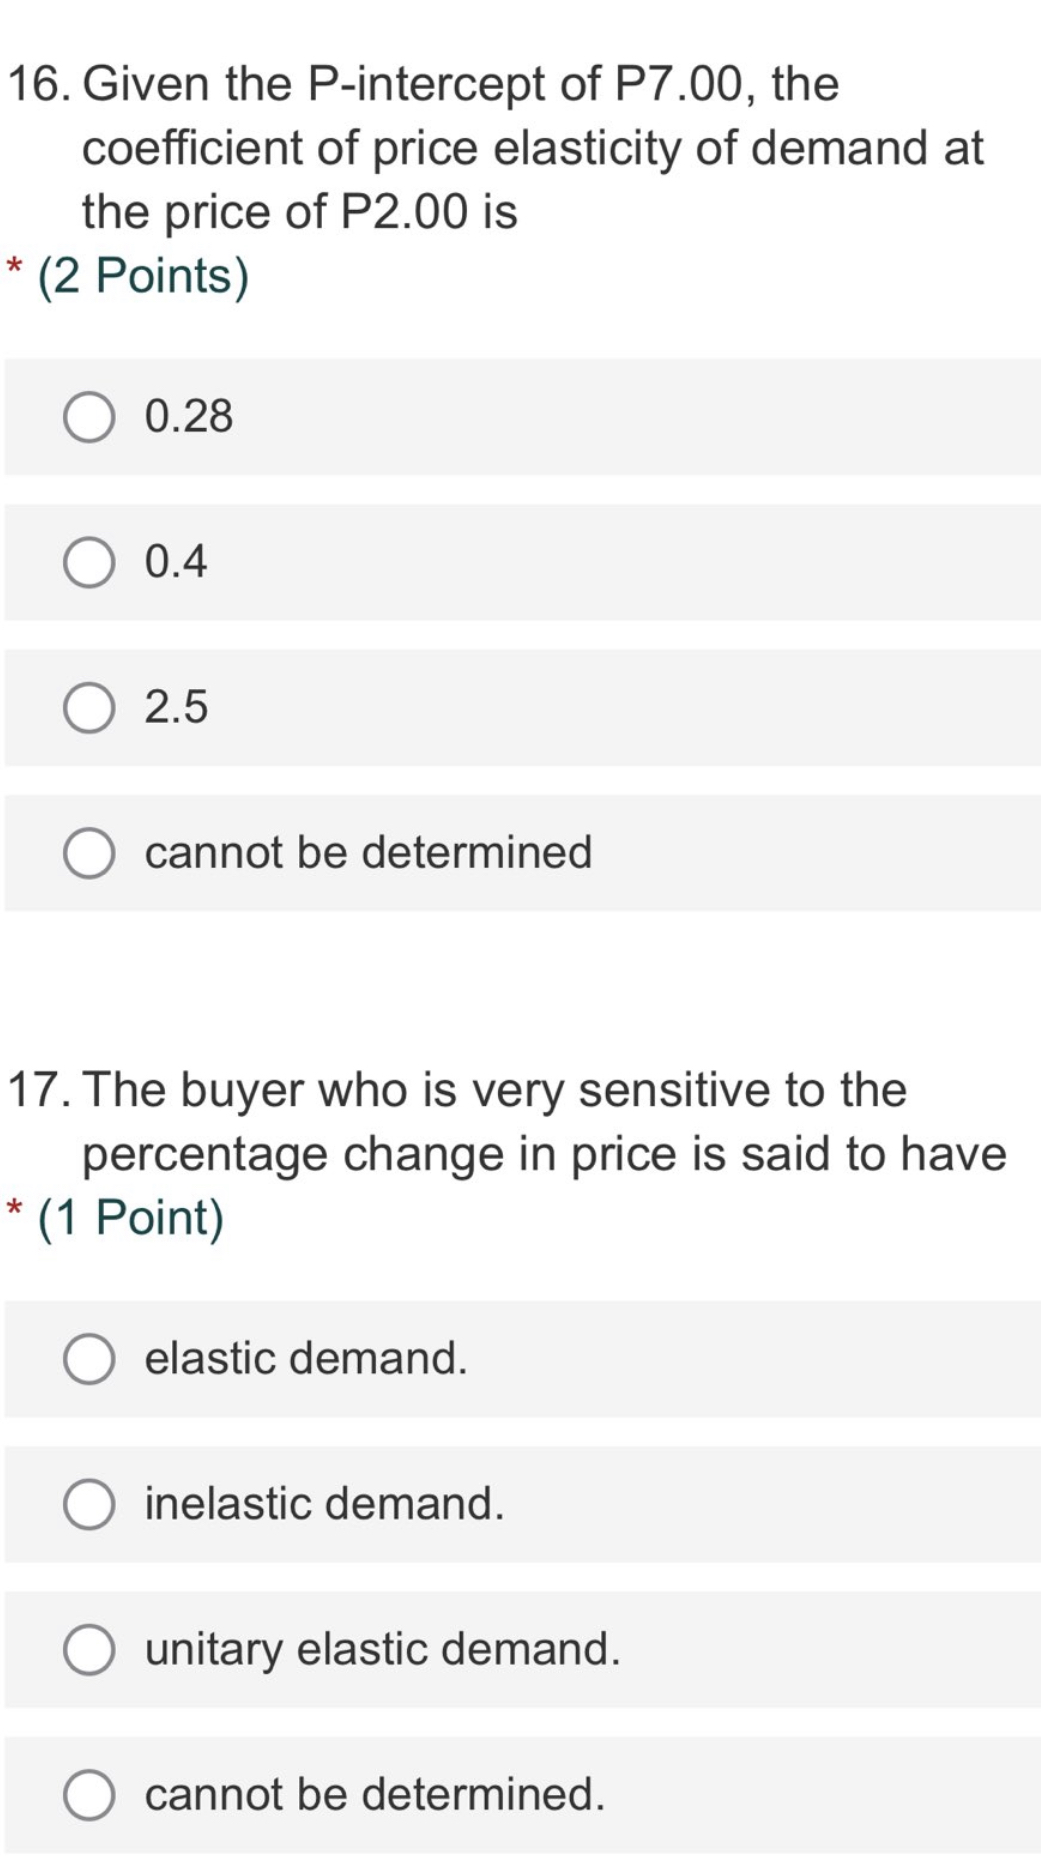This screenshot has height=1861, width=1041.
Task: Click the 'cannot be determined.' row under question 17
Action: tap(374, 1795)
